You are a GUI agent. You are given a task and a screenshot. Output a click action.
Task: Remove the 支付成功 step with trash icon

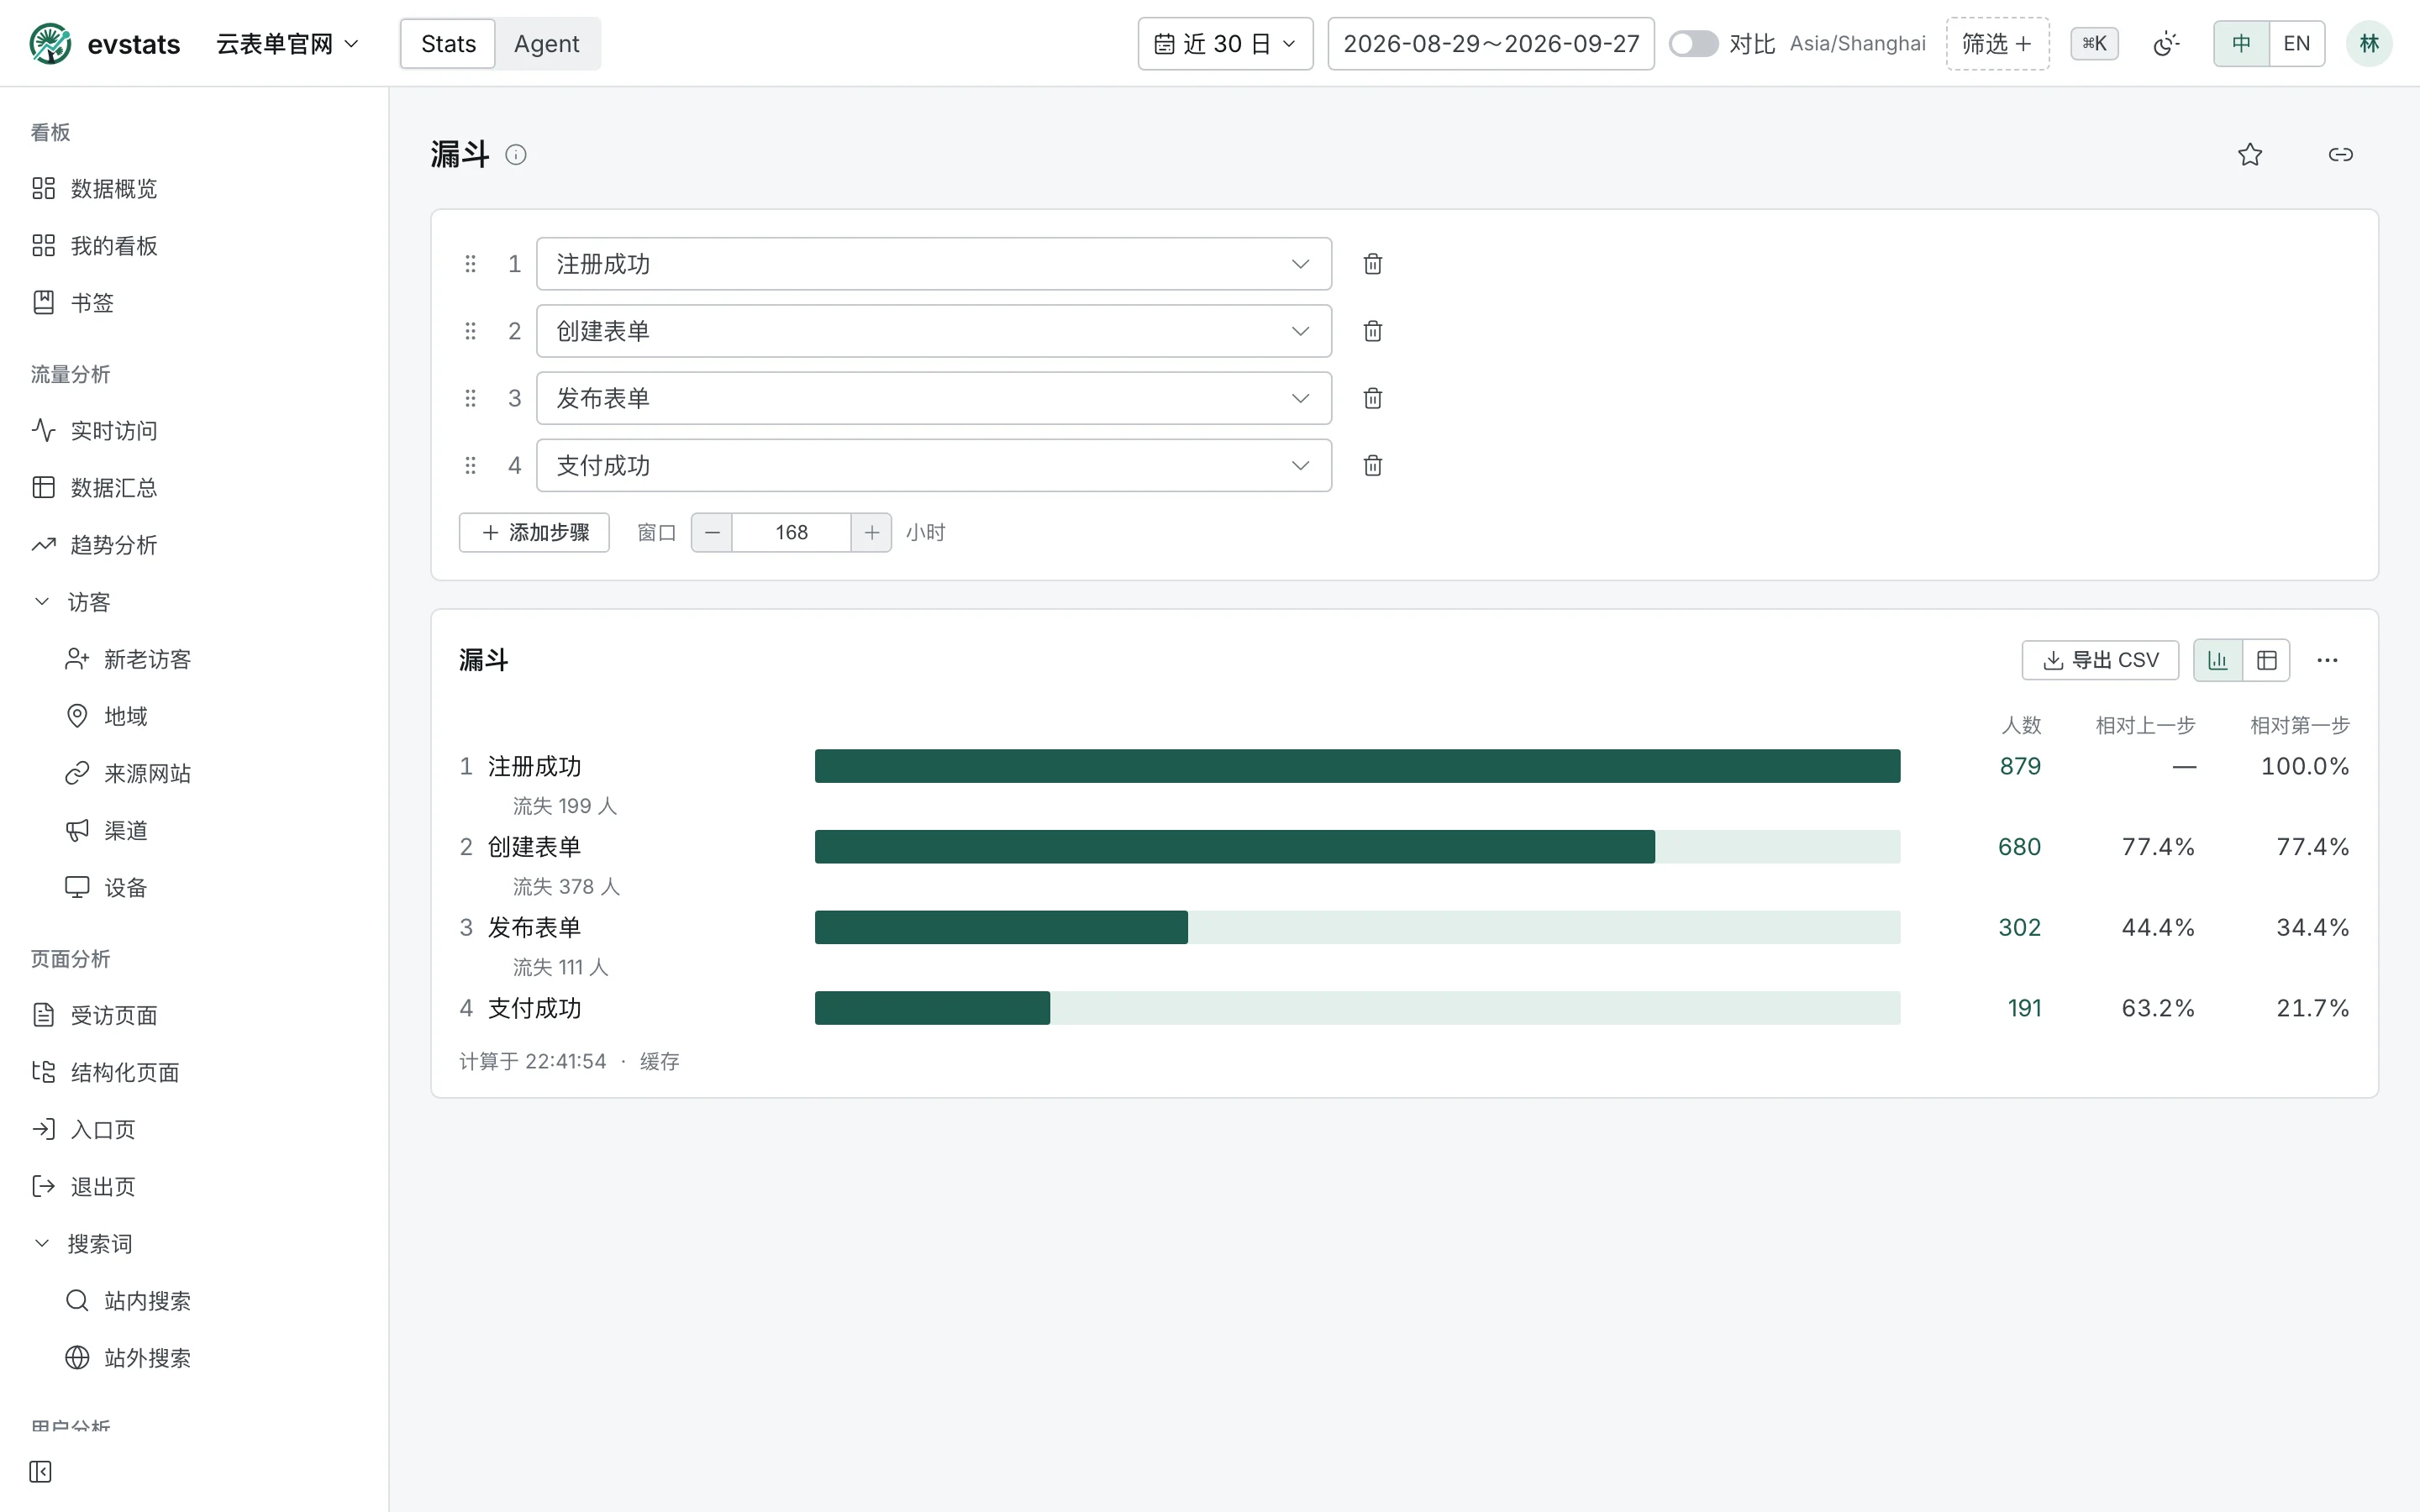click(1373, 465)
